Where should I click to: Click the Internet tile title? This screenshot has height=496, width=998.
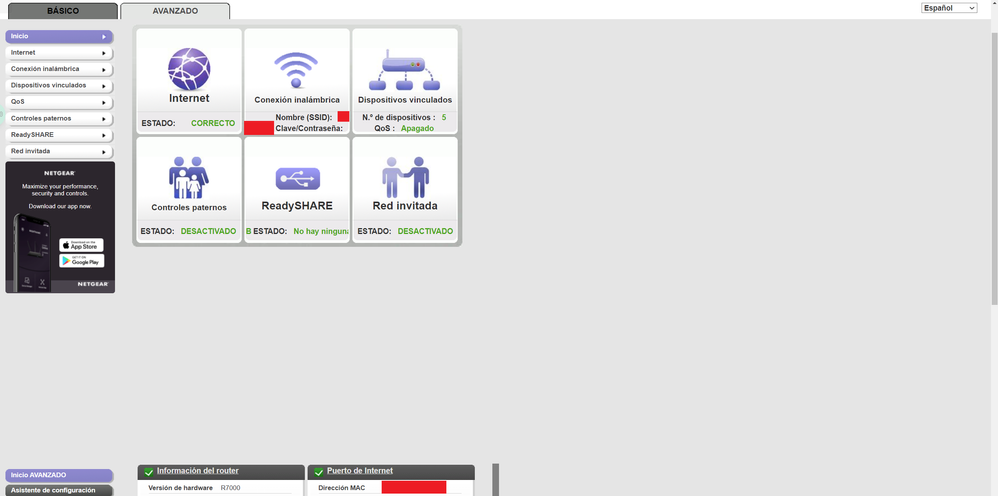point(189,99)
